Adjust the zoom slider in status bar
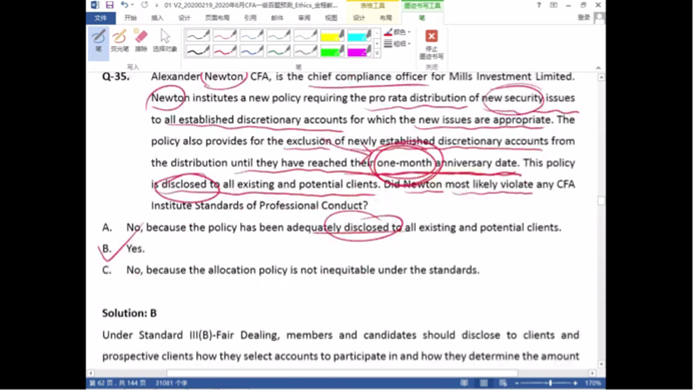Viewport: 693px width, 390px height. [550, 383]
